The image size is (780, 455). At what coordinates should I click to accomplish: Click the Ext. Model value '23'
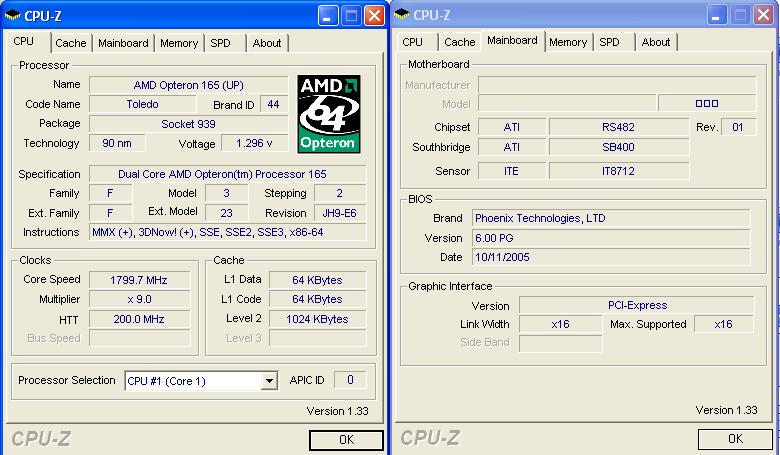point(226,213)
